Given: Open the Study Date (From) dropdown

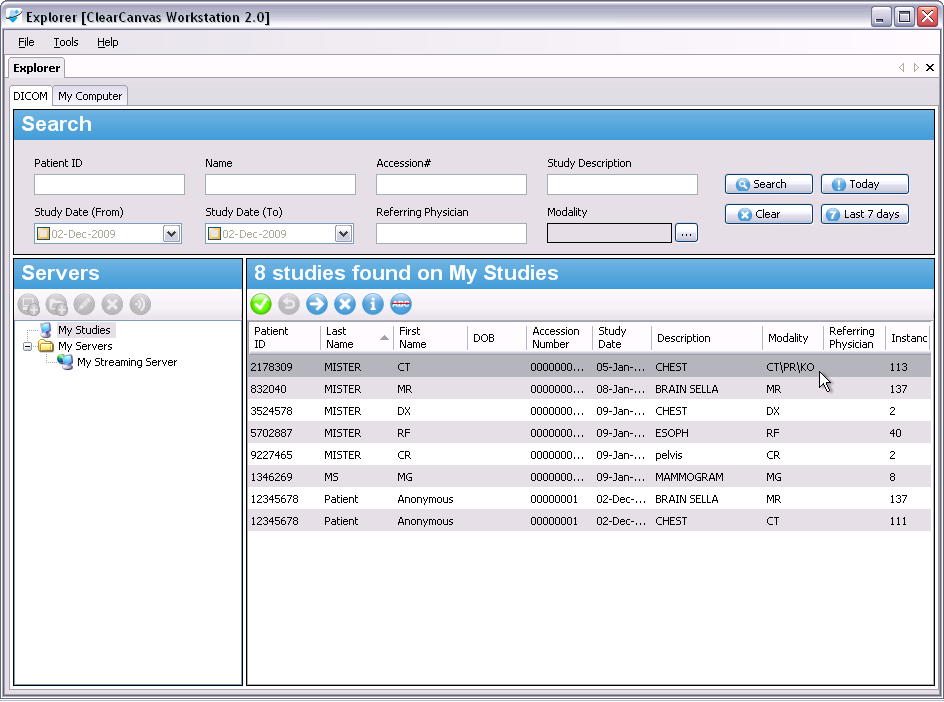Looking at the screenshot, I should pyautogui.click(x=171, y=234).
